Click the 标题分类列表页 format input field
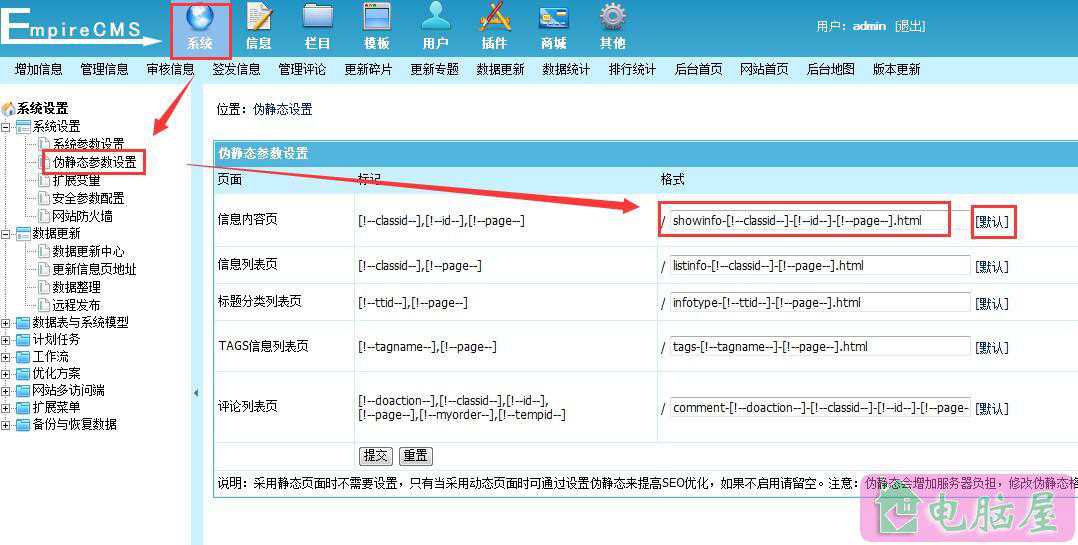1078x545 pixels. 820,302
